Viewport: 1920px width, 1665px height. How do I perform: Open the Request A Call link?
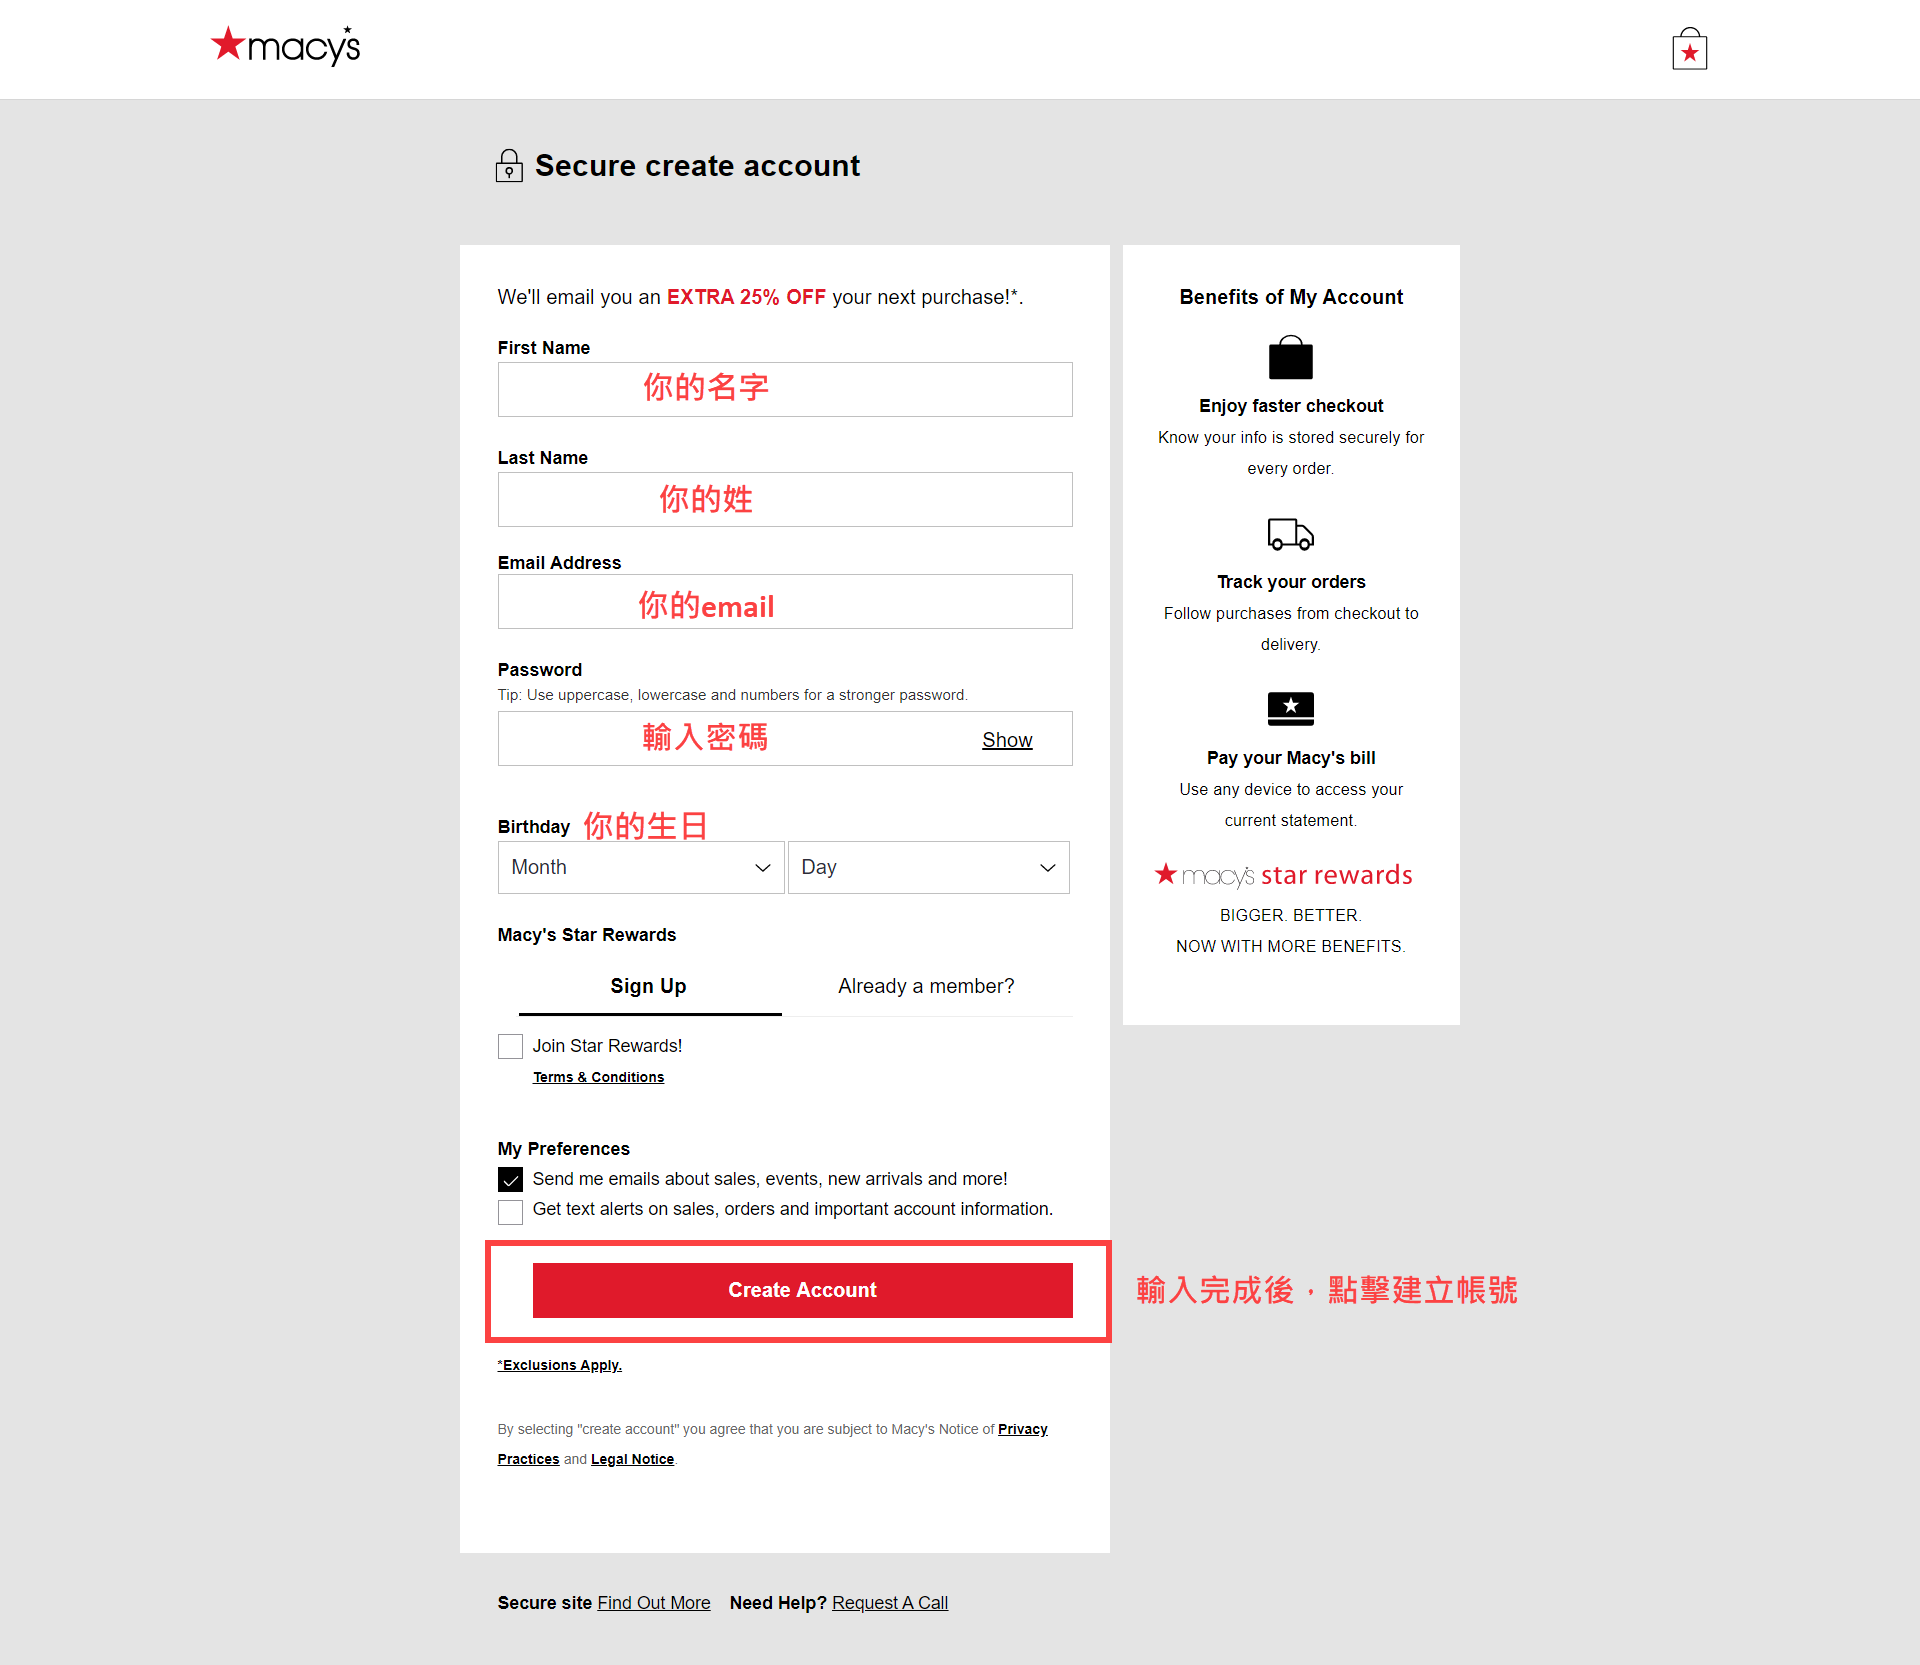click(x=889, y=1603)
